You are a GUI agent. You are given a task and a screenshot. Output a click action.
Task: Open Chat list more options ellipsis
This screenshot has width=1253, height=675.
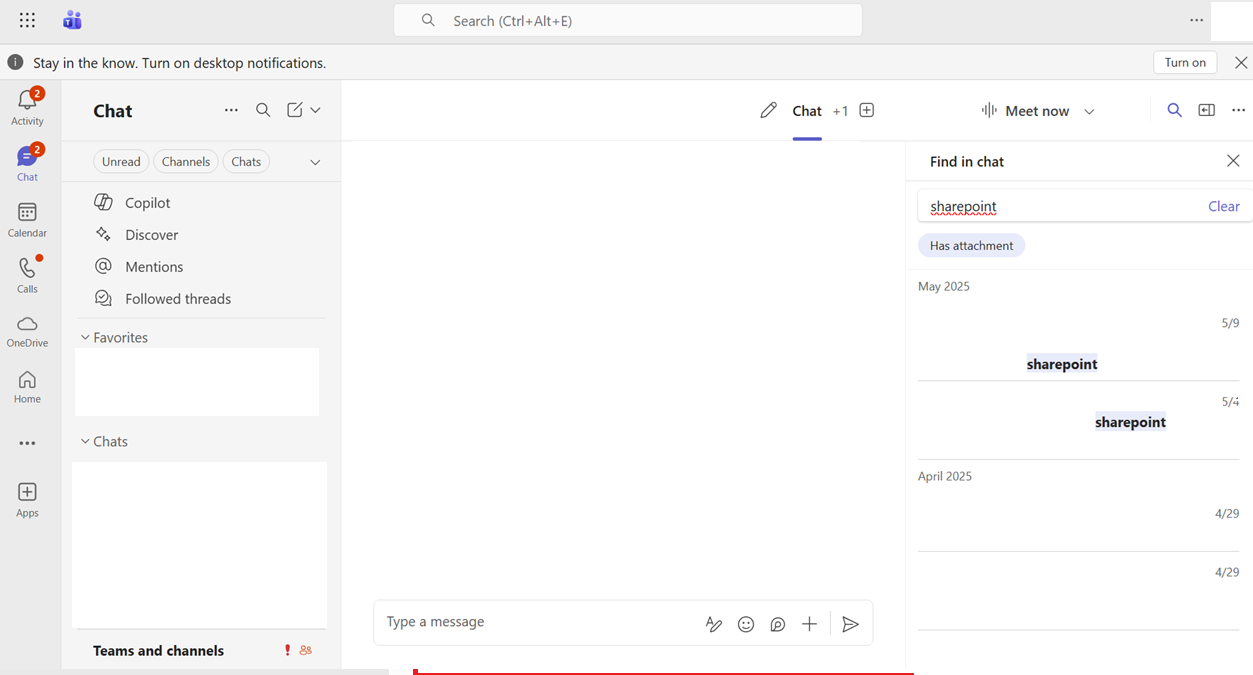231,110
